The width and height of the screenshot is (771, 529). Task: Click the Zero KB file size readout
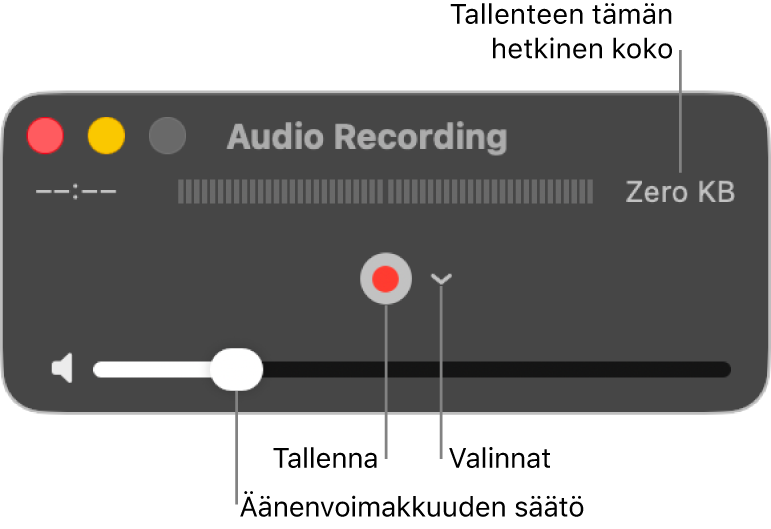point(680,192)
